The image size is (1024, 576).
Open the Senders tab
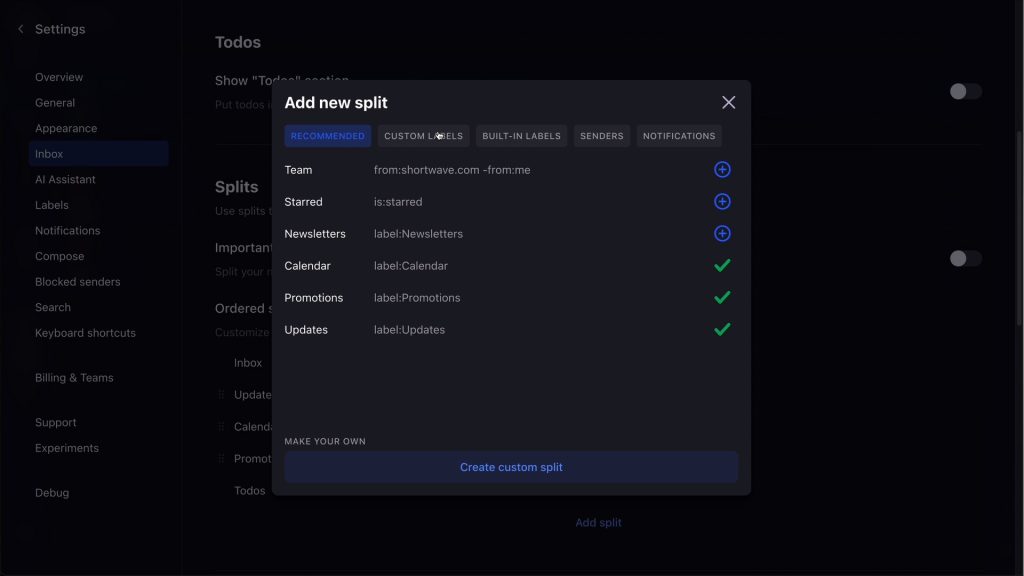[602, 136]
